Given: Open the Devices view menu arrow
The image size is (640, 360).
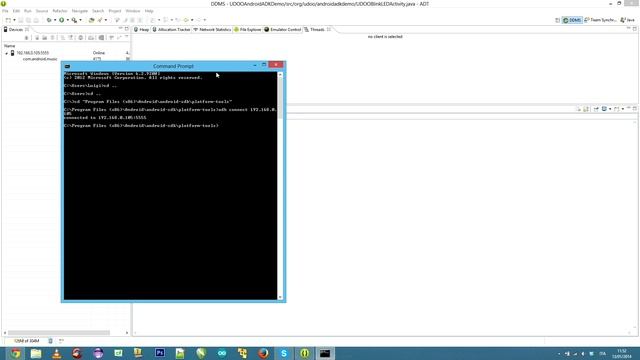Looking at the screenshot, I should pyautogui.click(x=127, y=37).
